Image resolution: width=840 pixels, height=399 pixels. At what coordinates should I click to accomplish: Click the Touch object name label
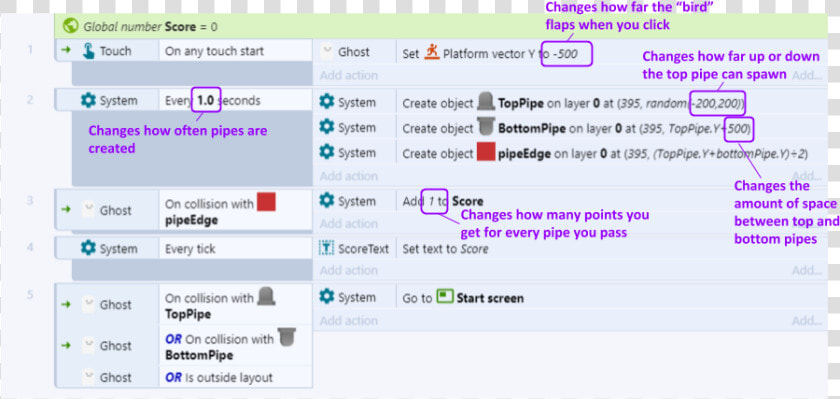pyautogui.click(x=115, y=51)
